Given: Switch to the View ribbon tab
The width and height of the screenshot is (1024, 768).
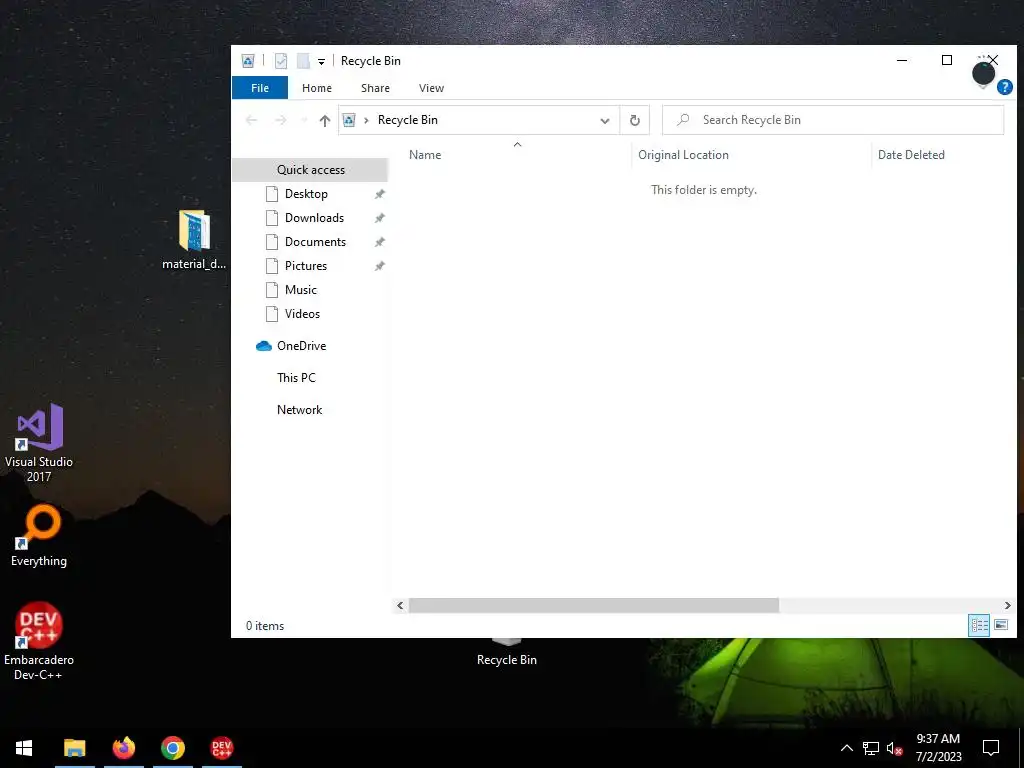Looking at the screenshot, I should point(431,88).
